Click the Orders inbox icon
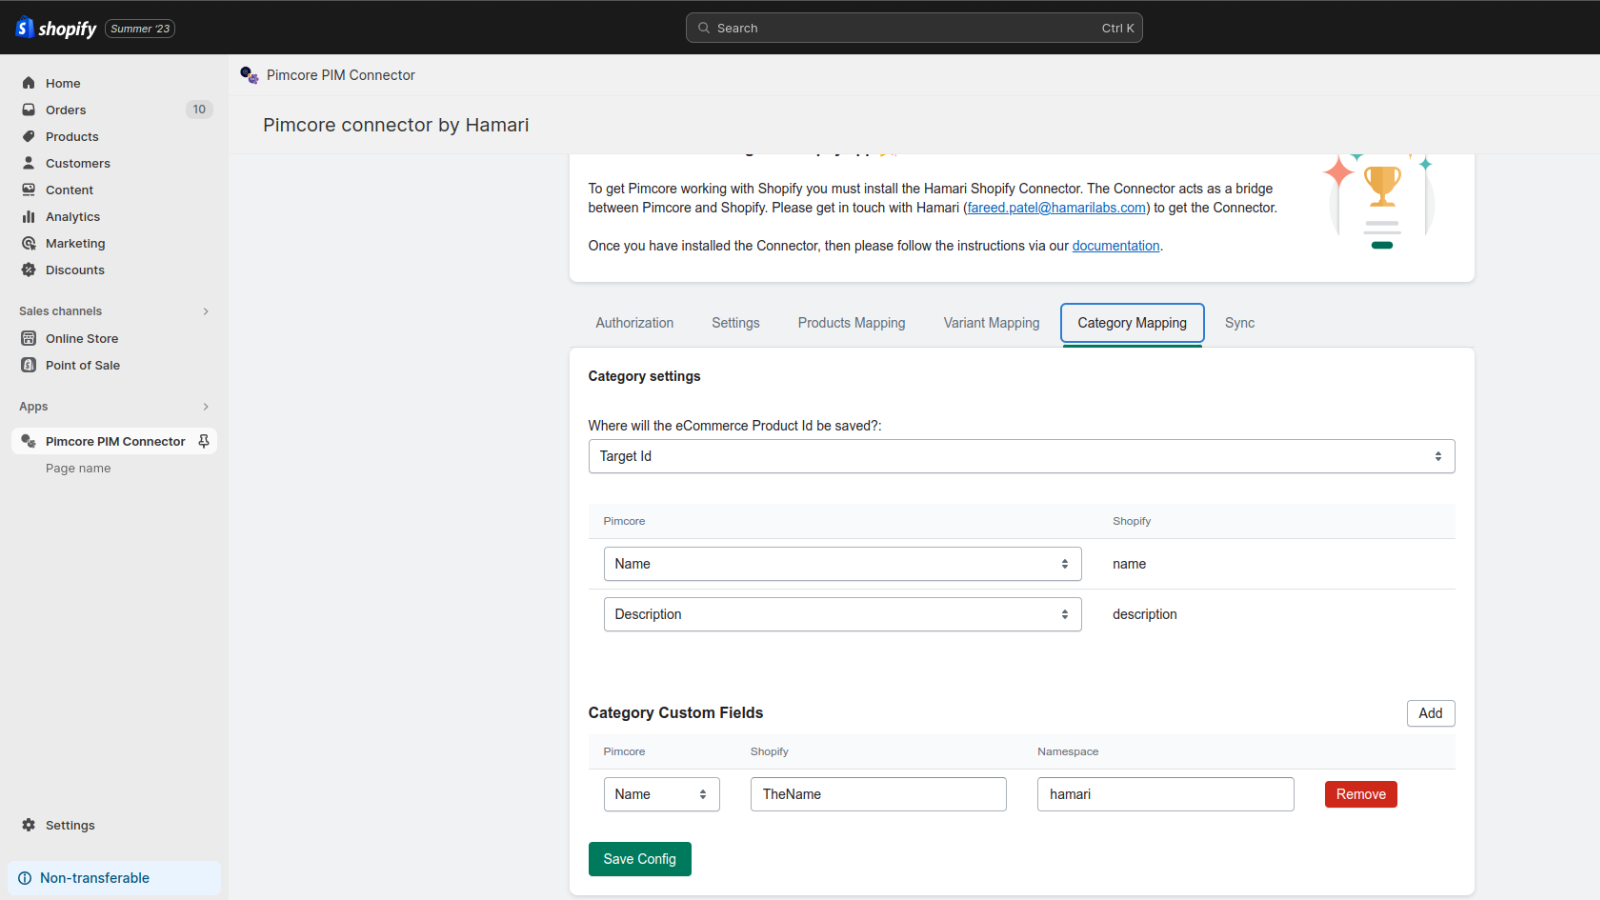Image resolution: width=1600 pixels, height=900 pixels. click(29, 110)
